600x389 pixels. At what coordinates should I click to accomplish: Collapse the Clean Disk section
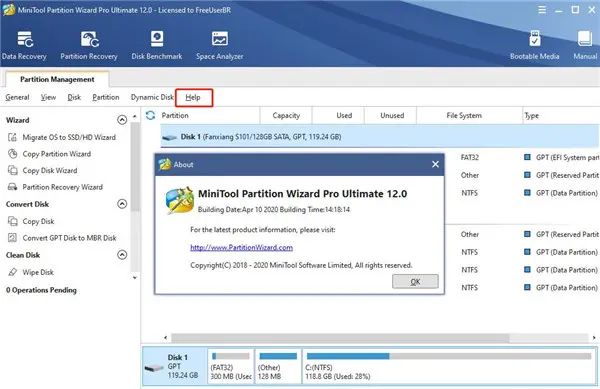click(122, 254)
